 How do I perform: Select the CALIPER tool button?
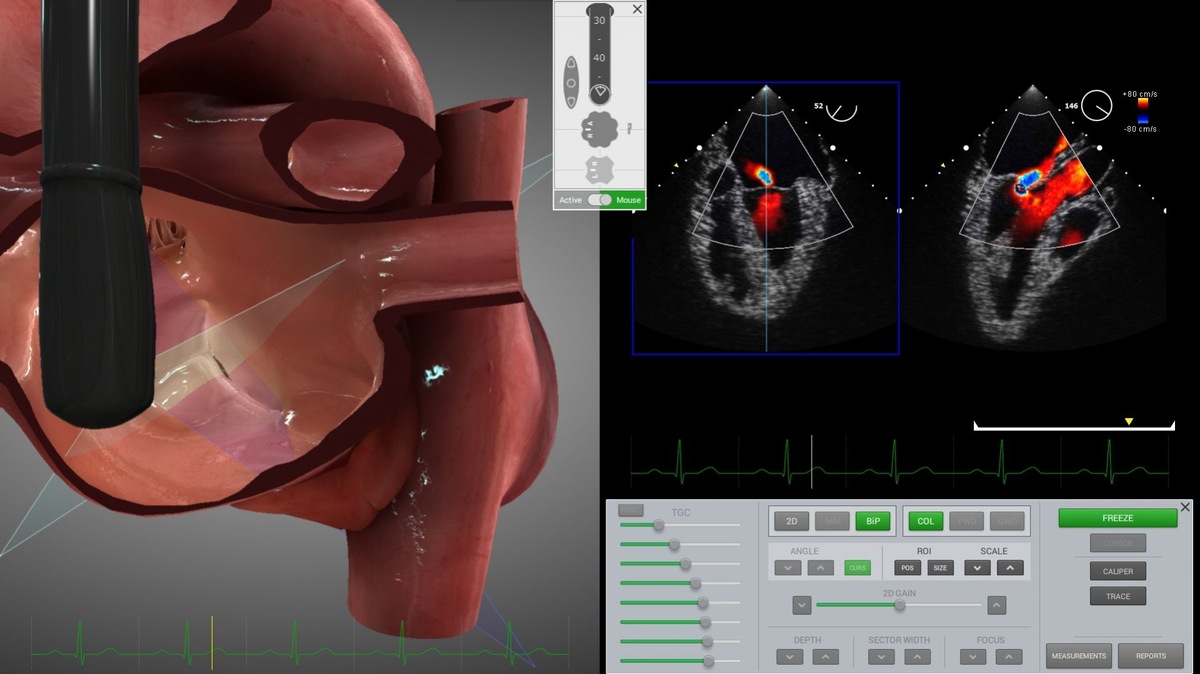click(1118, 571)
